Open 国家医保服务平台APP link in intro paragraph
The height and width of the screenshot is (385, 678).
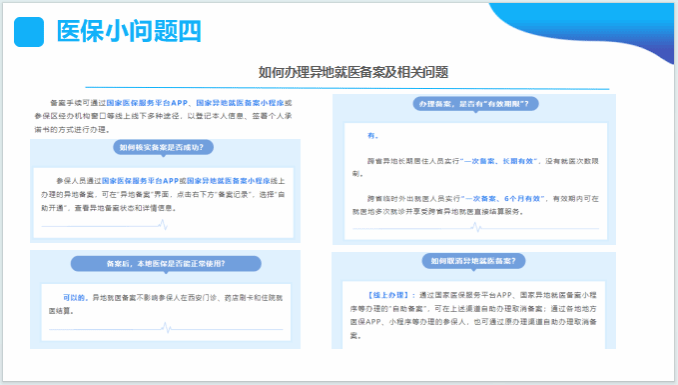(147, 103)
